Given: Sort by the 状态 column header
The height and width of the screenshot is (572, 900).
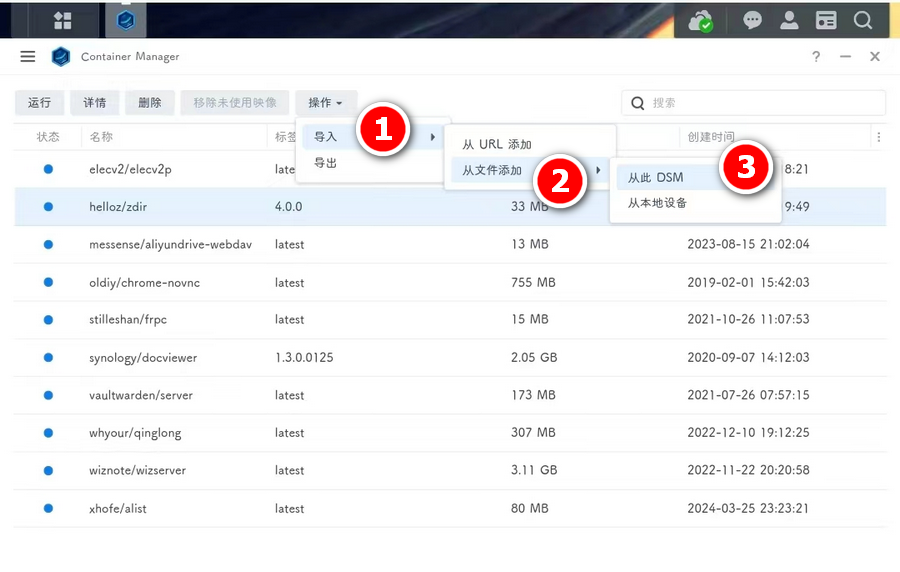Looking at the screenshot, I should [x=48, y=137].
